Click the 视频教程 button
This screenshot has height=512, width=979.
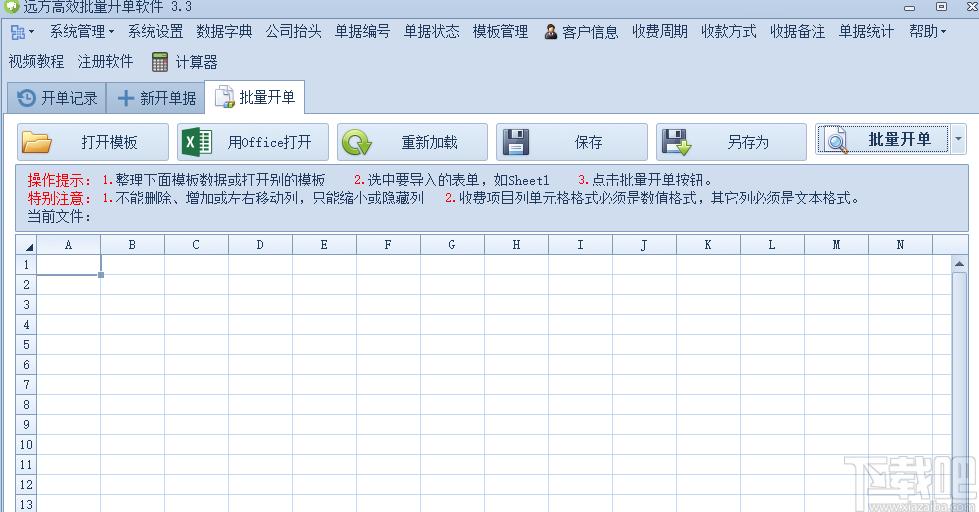pyautogui.click(x=36, y=61)
